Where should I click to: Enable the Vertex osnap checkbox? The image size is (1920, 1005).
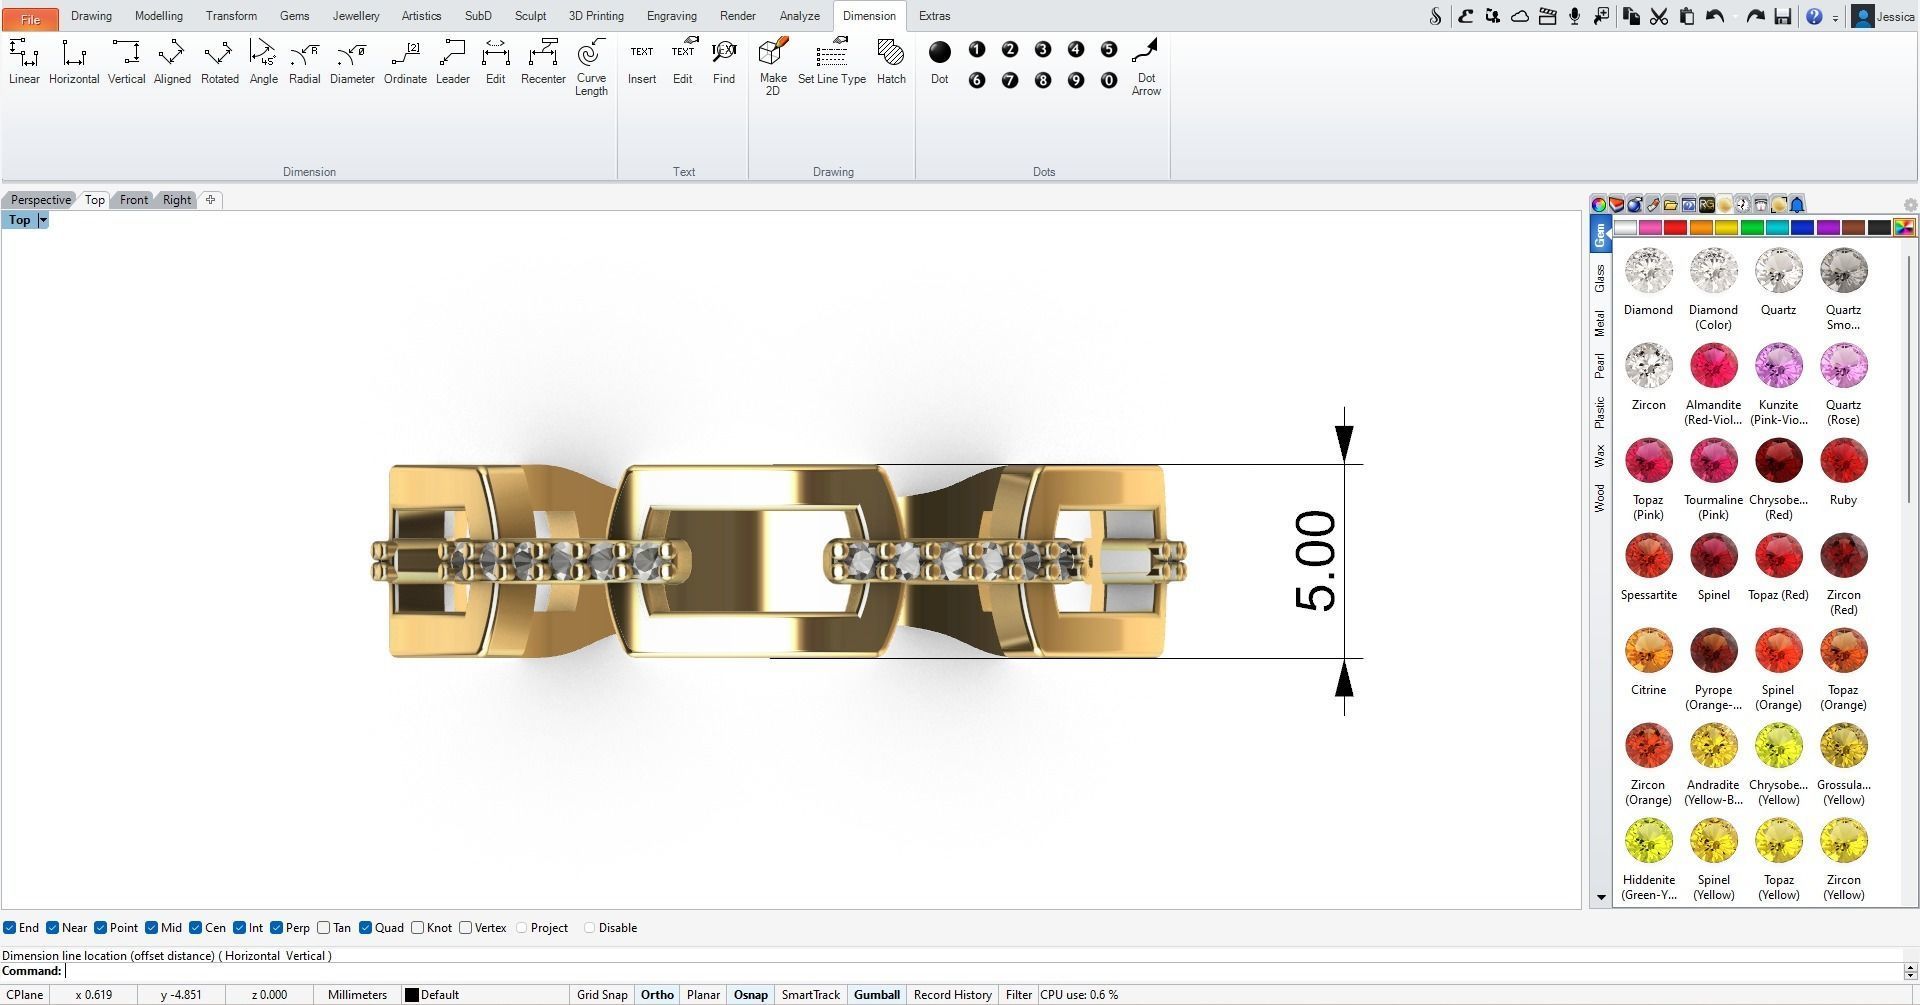(466, 928)
